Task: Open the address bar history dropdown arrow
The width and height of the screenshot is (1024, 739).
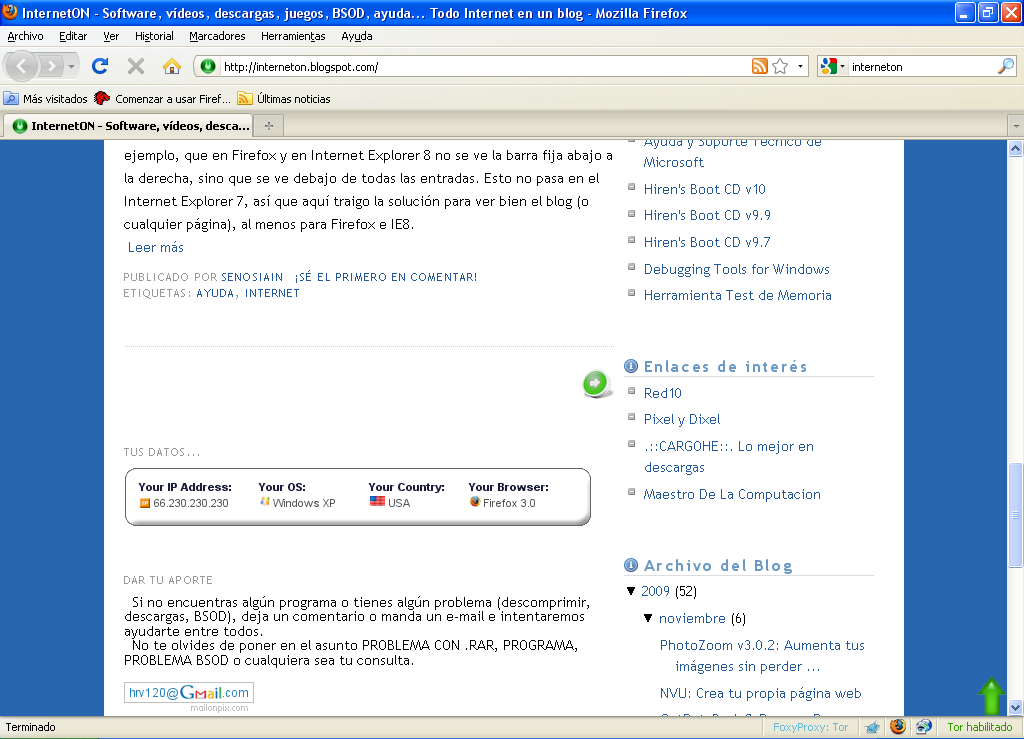Action: (x=800, y=66)
